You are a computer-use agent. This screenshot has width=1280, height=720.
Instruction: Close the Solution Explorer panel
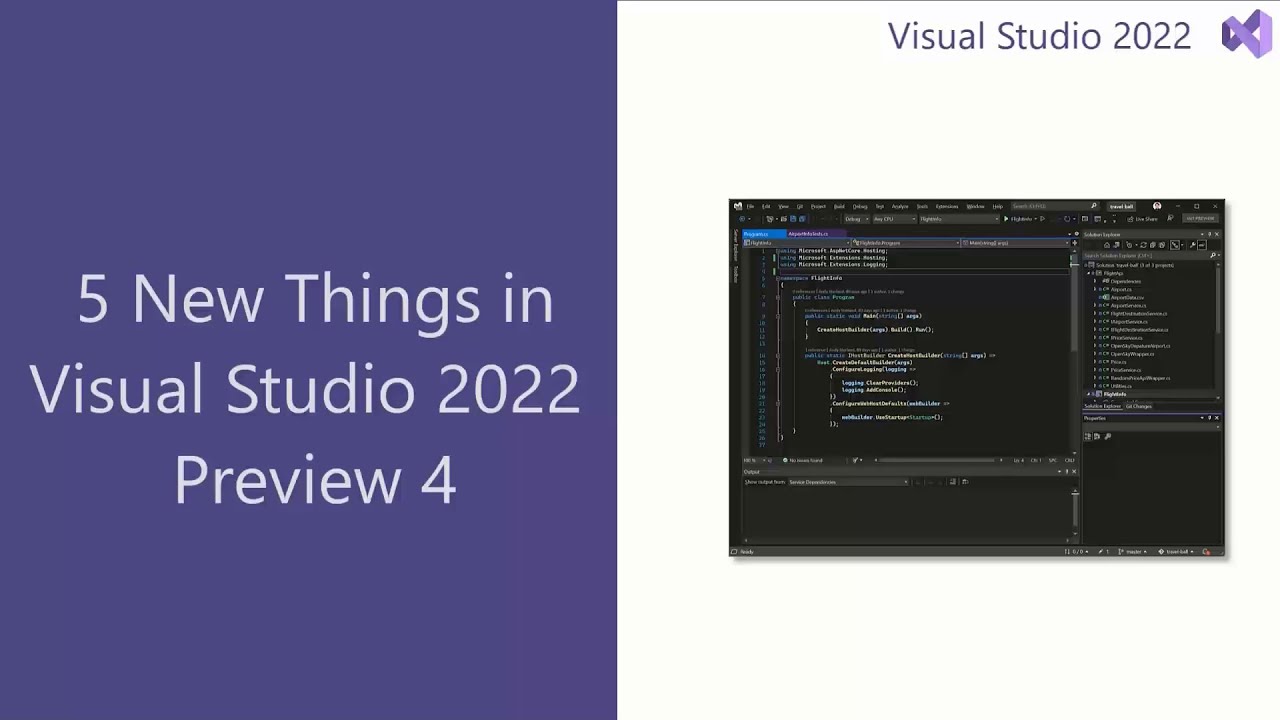click(x=1217, y=234)
